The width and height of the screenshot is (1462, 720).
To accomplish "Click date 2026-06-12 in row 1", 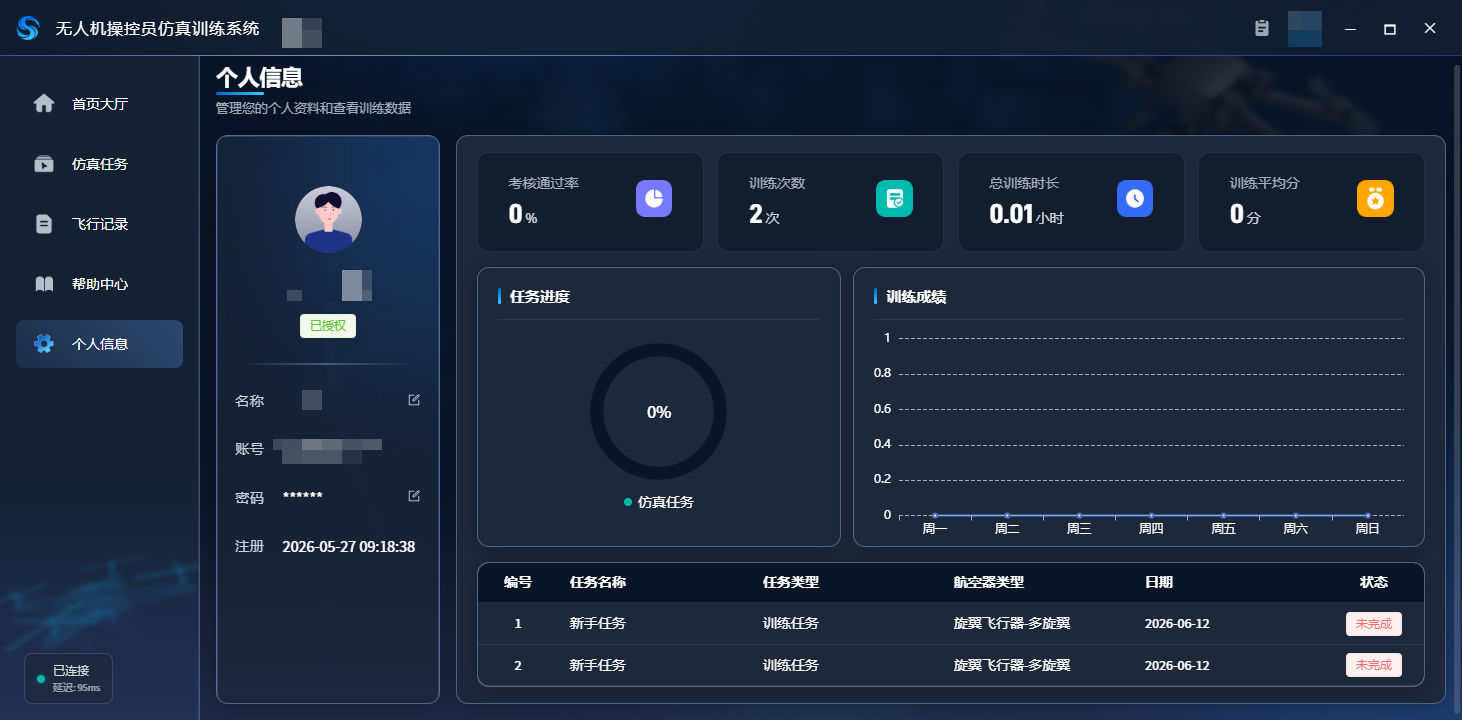I will (1177, 623).
